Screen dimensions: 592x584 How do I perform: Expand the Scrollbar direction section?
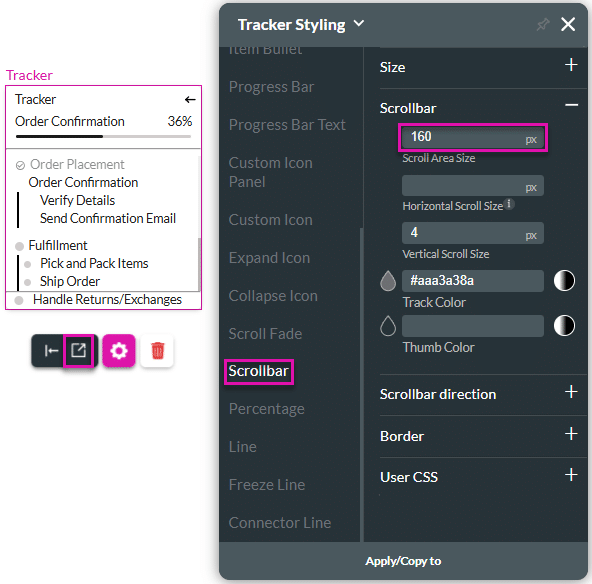pyautogui.click(x=571, y=392)
